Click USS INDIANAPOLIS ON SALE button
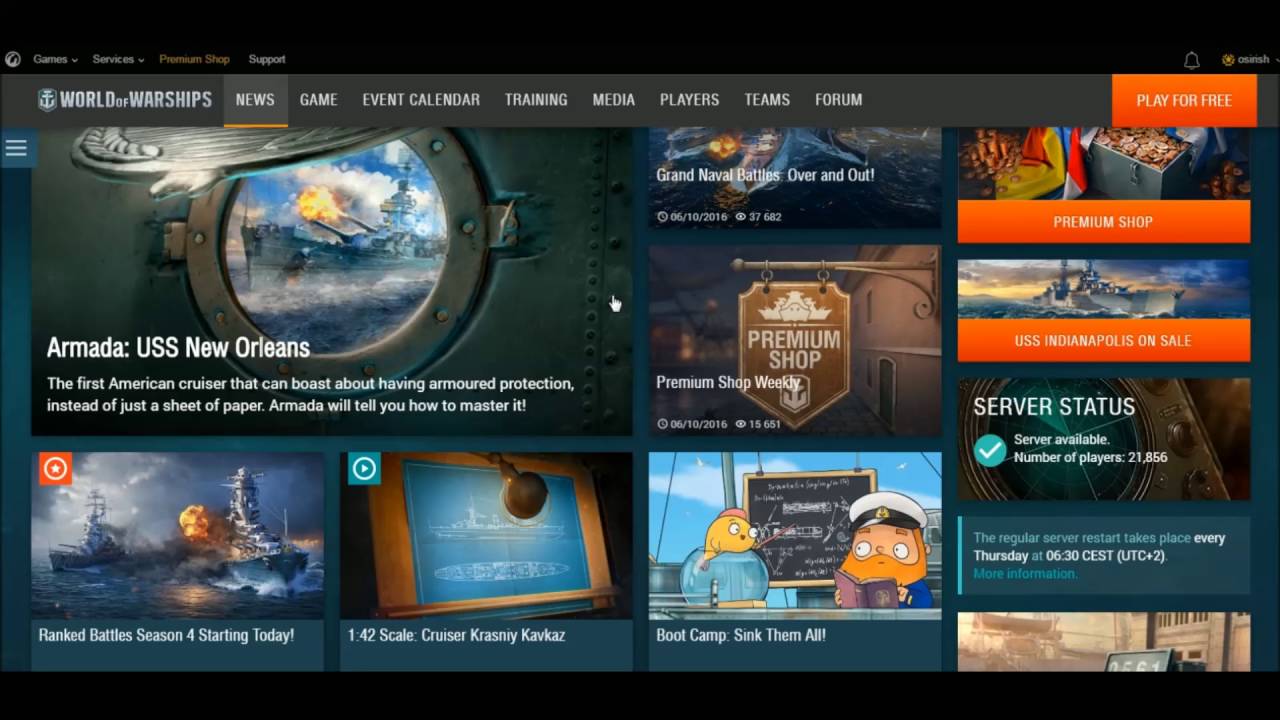This screenshot has height=720, width=1280. [1103, 341]
